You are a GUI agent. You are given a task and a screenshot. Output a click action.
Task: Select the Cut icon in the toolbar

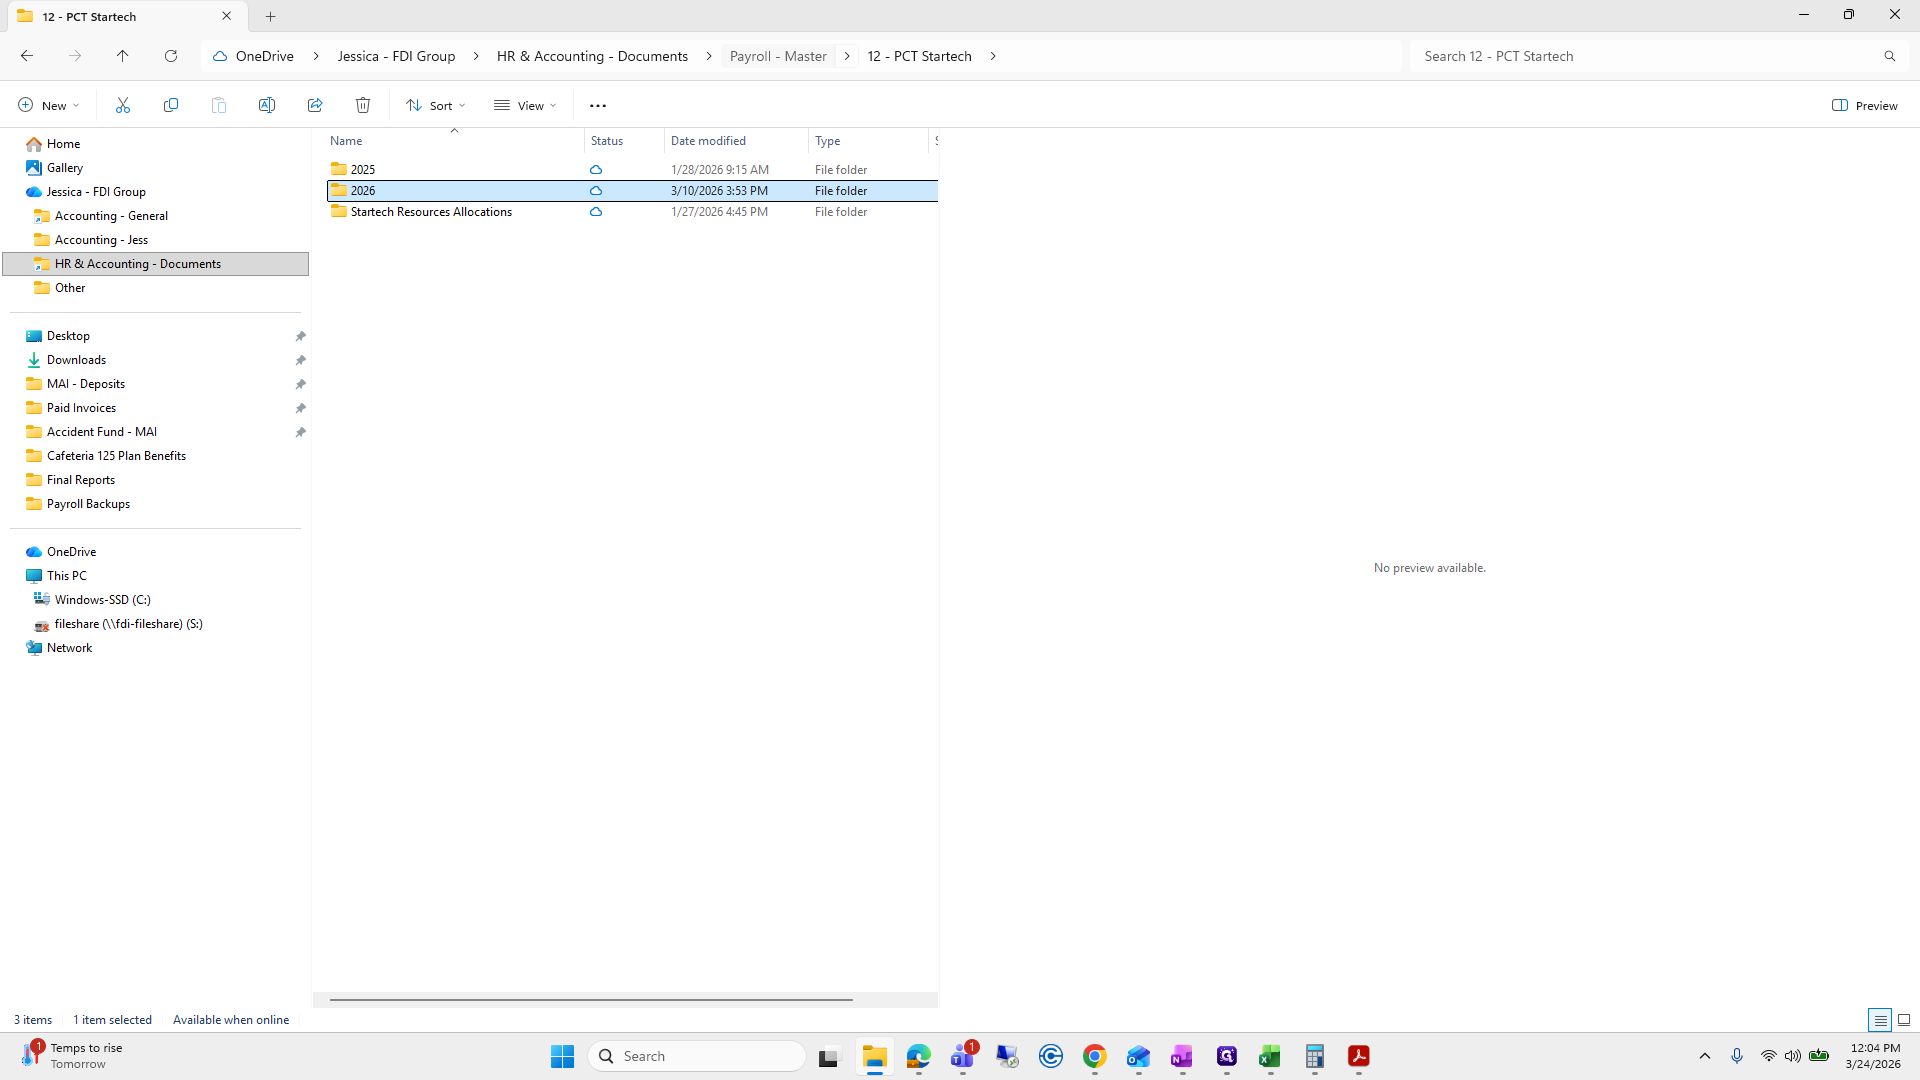[123, 105]
